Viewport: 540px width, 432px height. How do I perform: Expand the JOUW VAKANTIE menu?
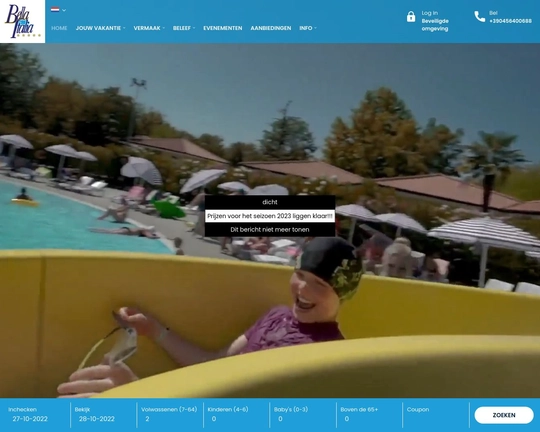101,28
